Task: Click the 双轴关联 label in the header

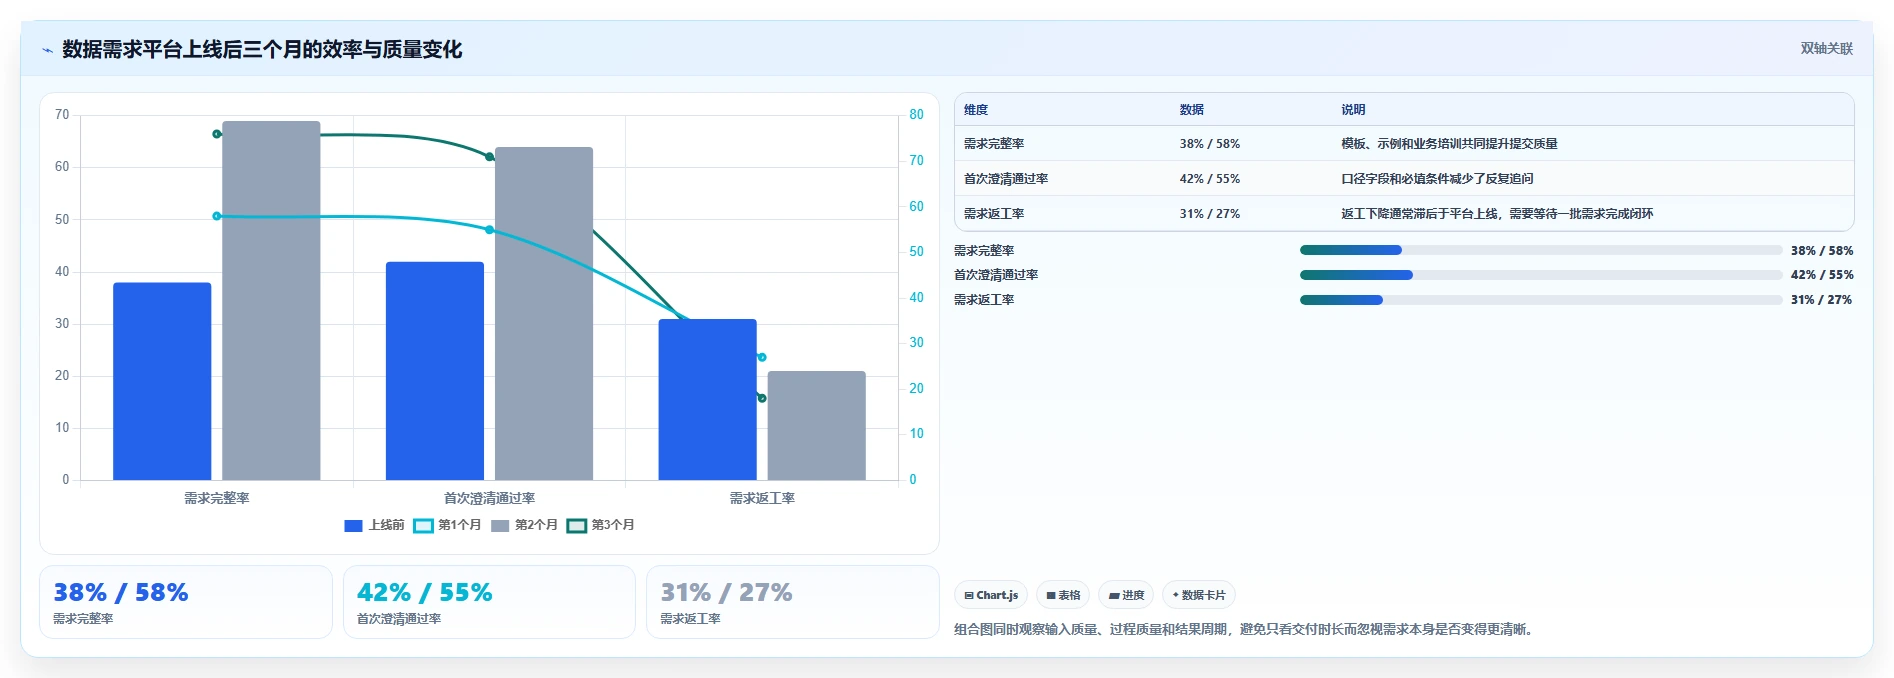Action: (1826, 48)
